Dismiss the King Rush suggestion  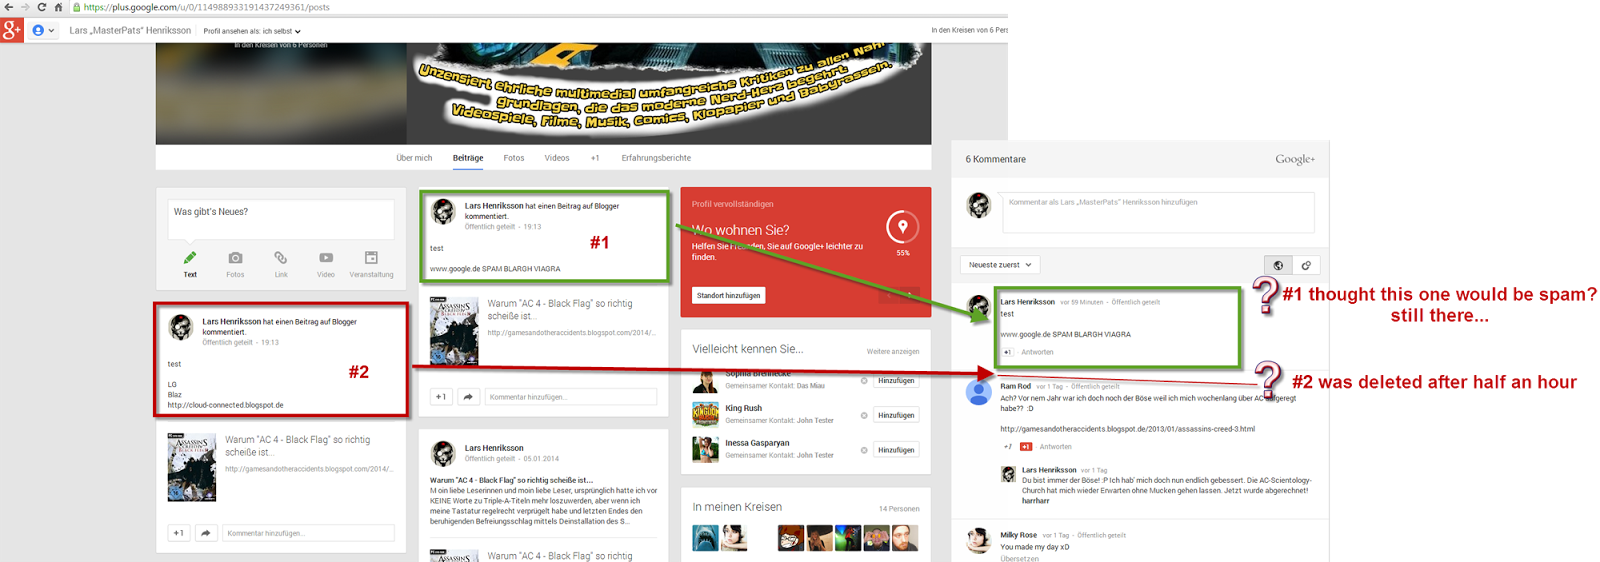click(864, 415)
